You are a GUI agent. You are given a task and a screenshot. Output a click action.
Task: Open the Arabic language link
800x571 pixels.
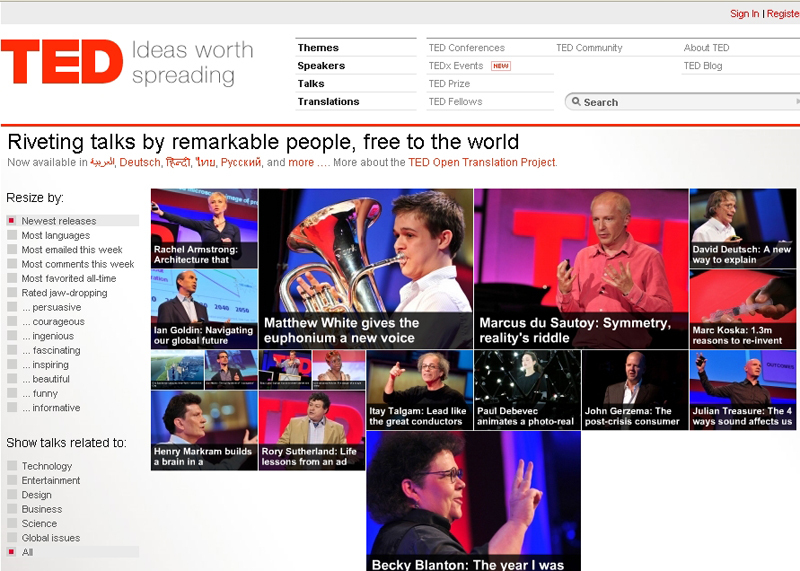pyautogui.click(x=102, y=162)
